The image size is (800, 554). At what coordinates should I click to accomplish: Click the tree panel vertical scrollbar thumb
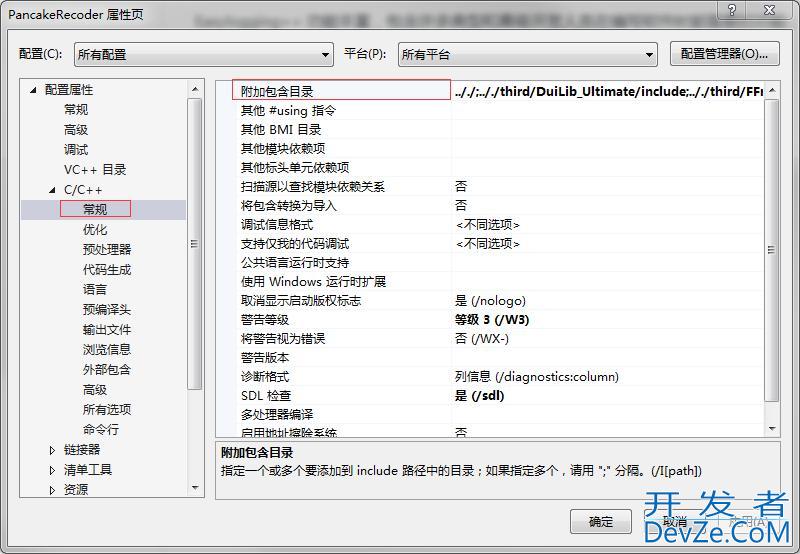pos(194,244)
